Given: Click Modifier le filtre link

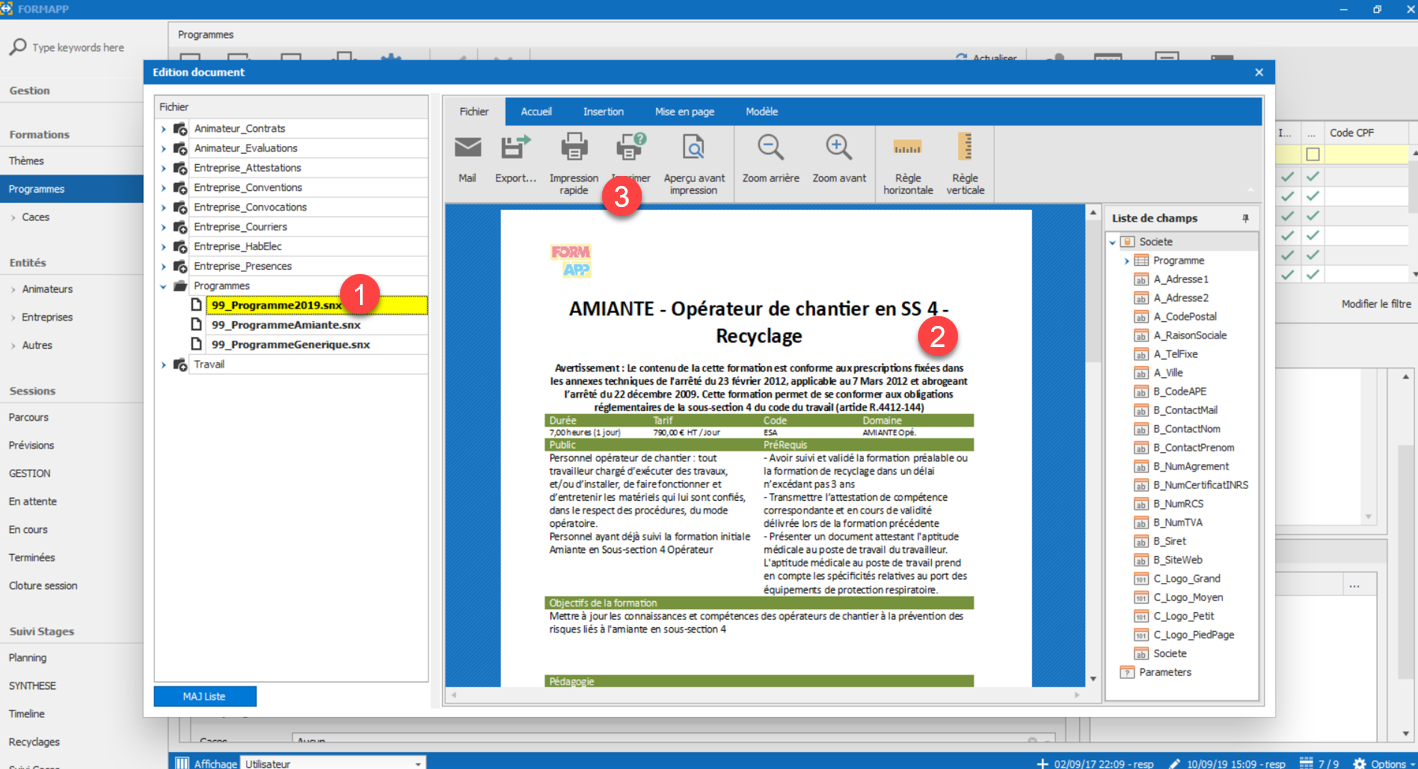Looking at the screenshot, I should click(1376, 304).
